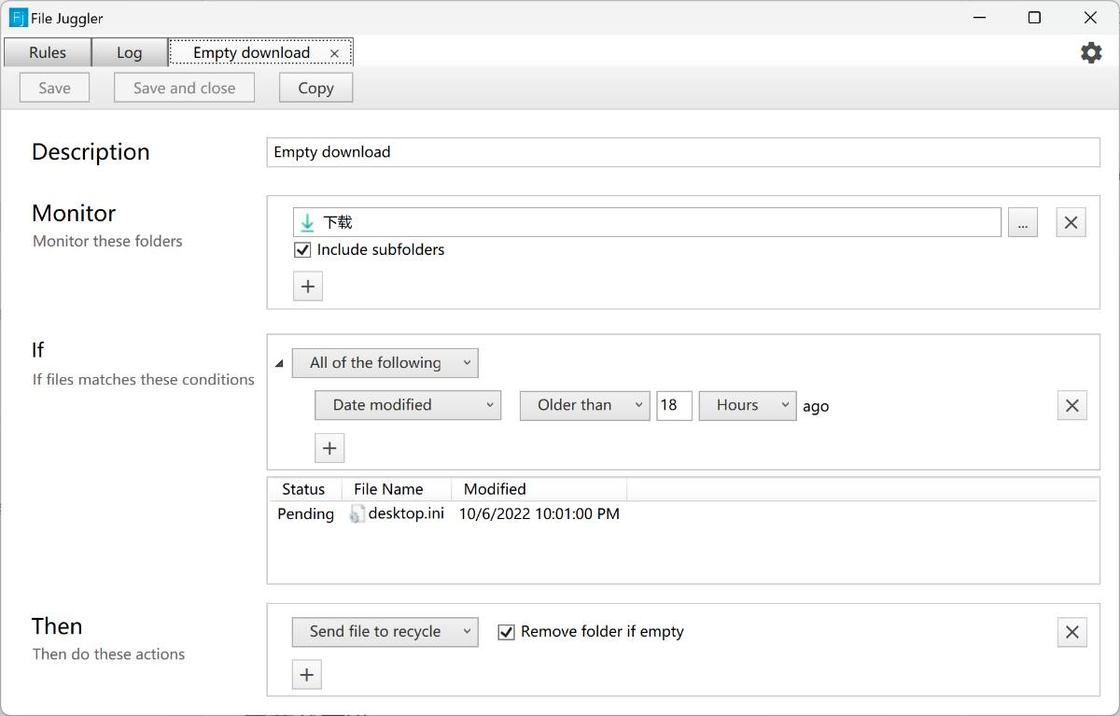
Task: Browse for folder with ellipsis button
Action: point(1023,222)
